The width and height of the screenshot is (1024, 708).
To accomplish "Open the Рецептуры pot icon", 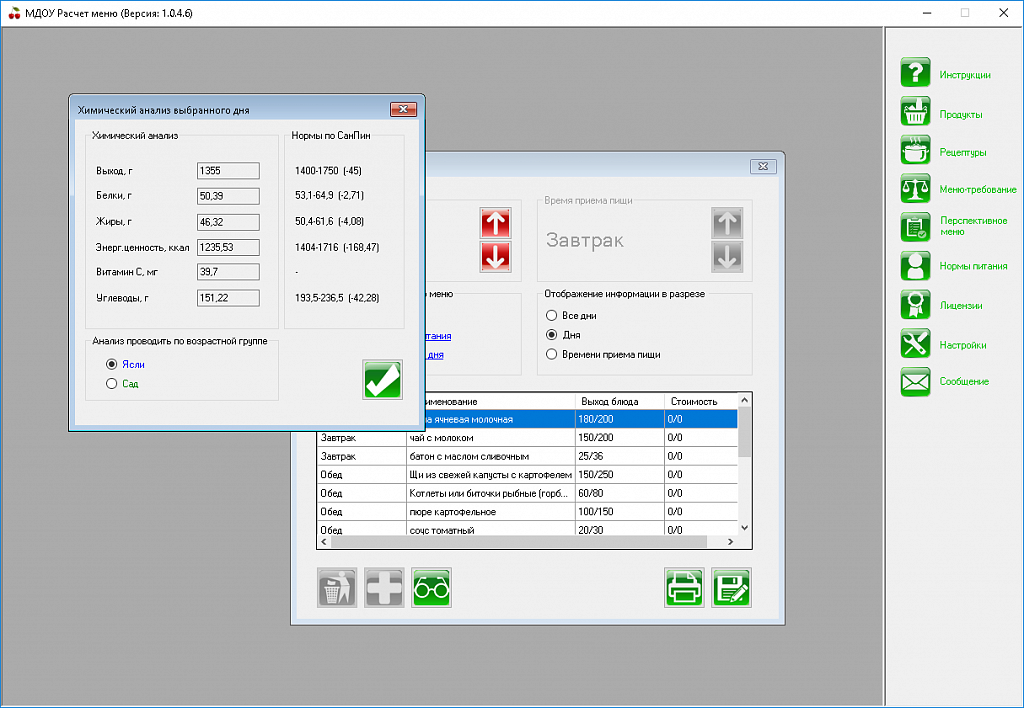I will click(x=916, y=152).
